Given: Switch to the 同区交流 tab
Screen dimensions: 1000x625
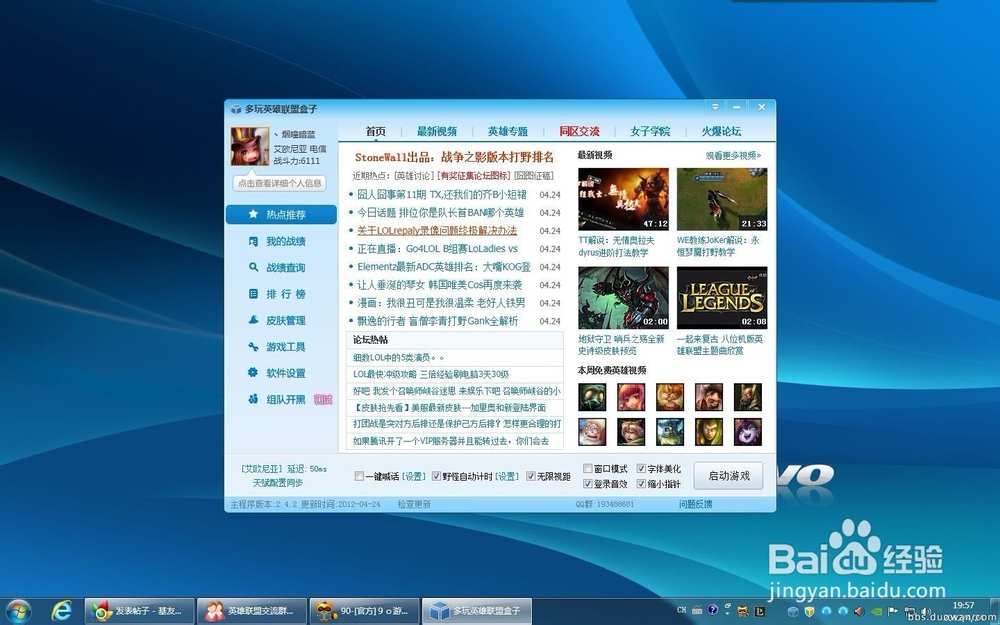Looking at the screenshot, I should click(x=580, y=131).
